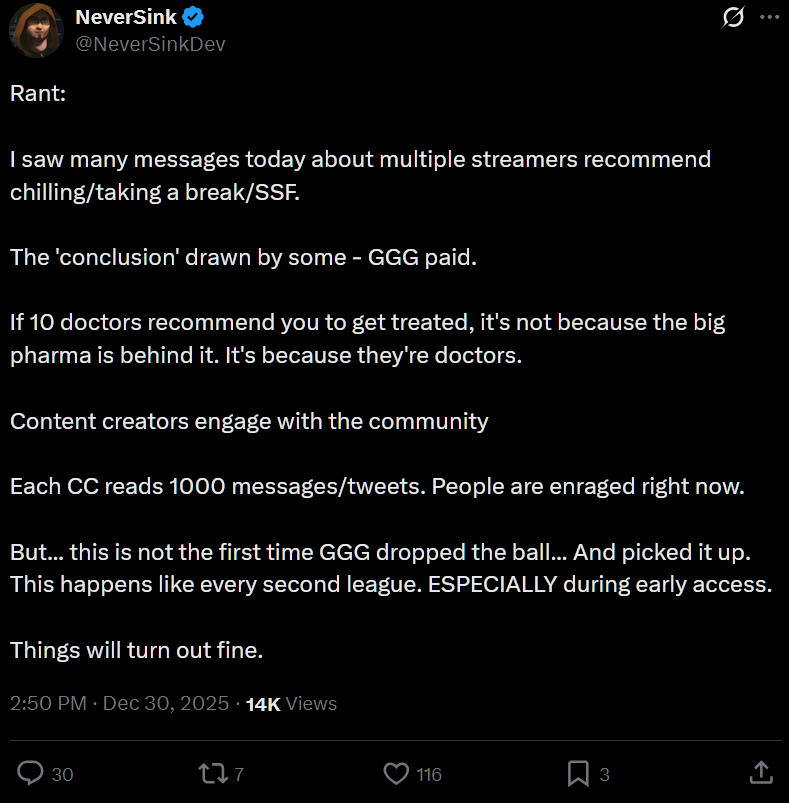Image resolution: width=789 pixels, height=803 pixels.
Task: Click the Grok slashed-circle icon
Action: point(733,17)
